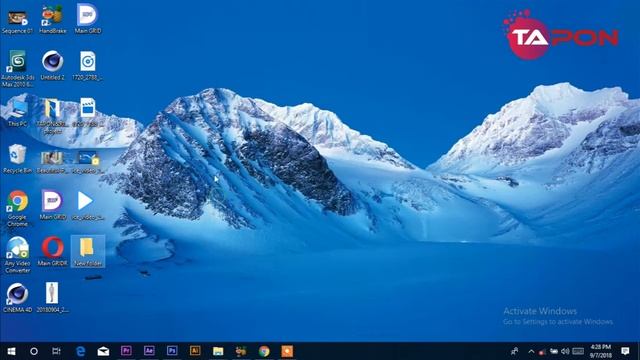Launch Adobe After Effects from taskbar
The width and height of the screenshot is (640, 360).
(x=149, y=351)
